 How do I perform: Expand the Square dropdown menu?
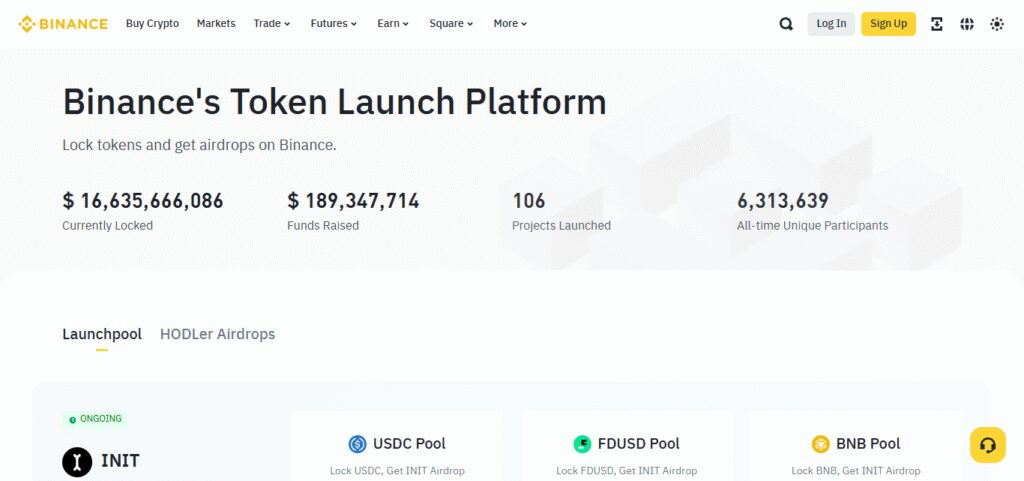pos(451,23)
